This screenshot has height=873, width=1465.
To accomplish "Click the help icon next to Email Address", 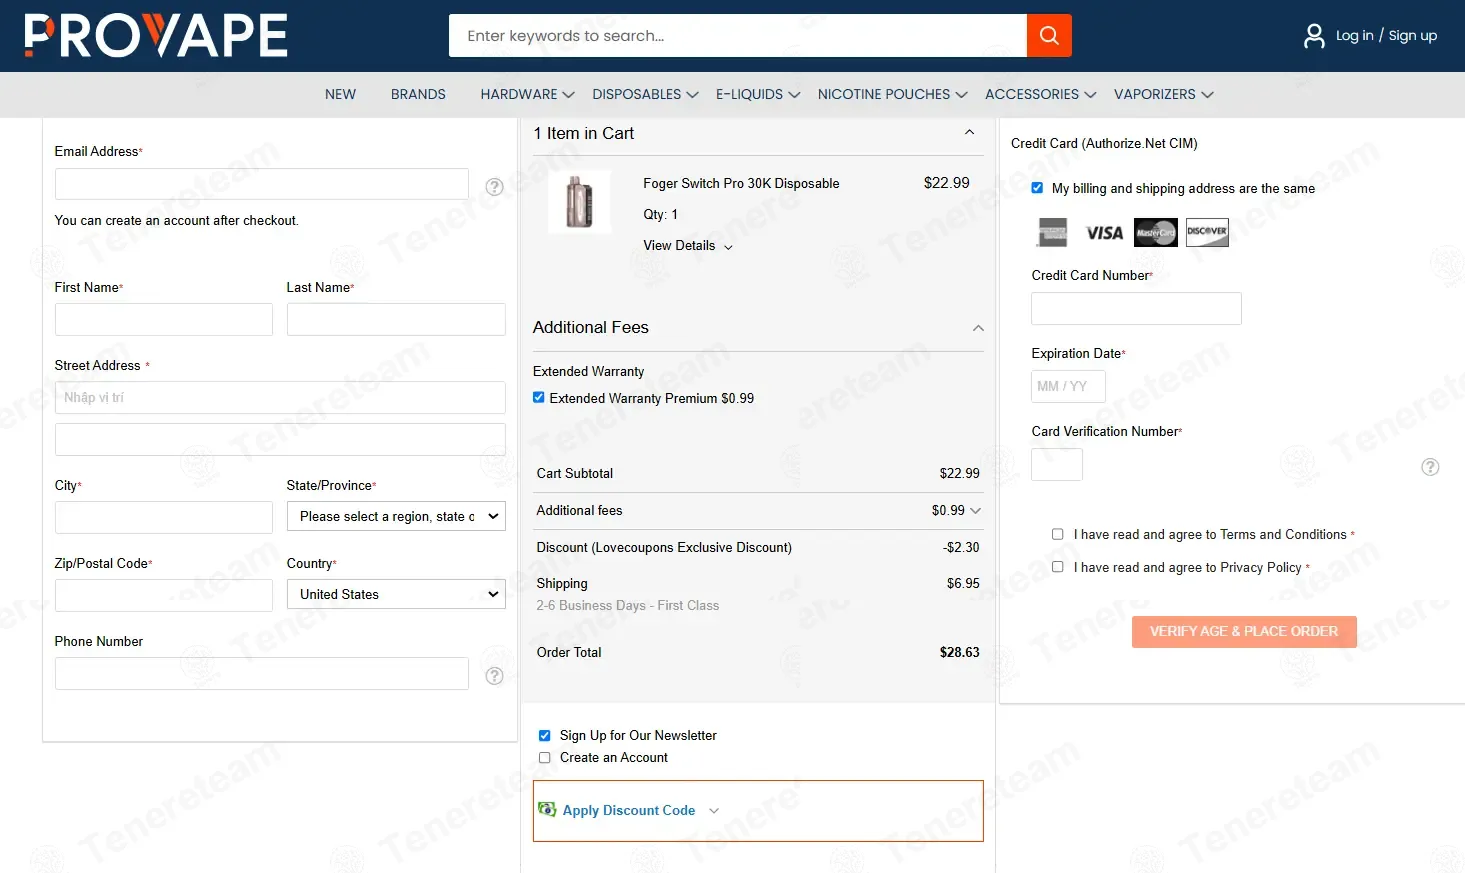I will click(x=494, y=187).
